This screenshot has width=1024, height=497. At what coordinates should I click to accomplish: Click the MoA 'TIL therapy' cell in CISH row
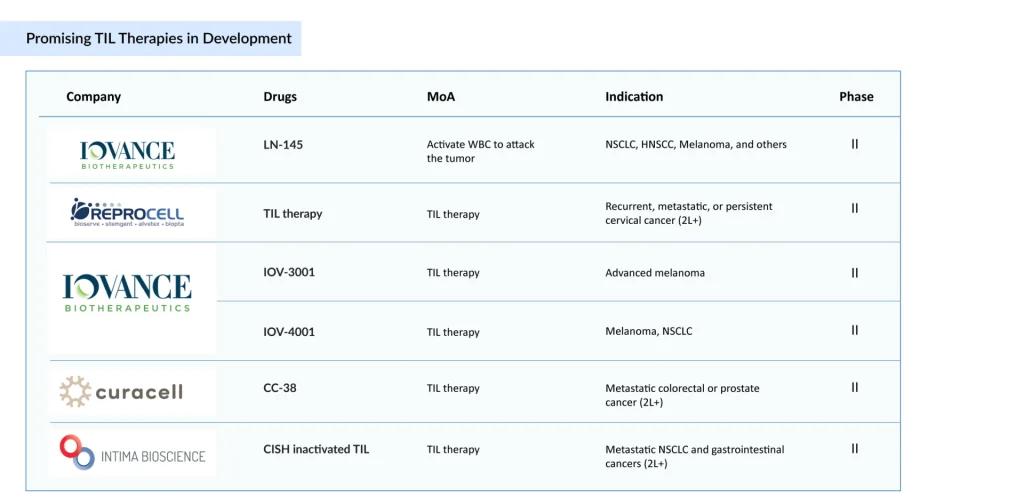click(x=453, y=450)
